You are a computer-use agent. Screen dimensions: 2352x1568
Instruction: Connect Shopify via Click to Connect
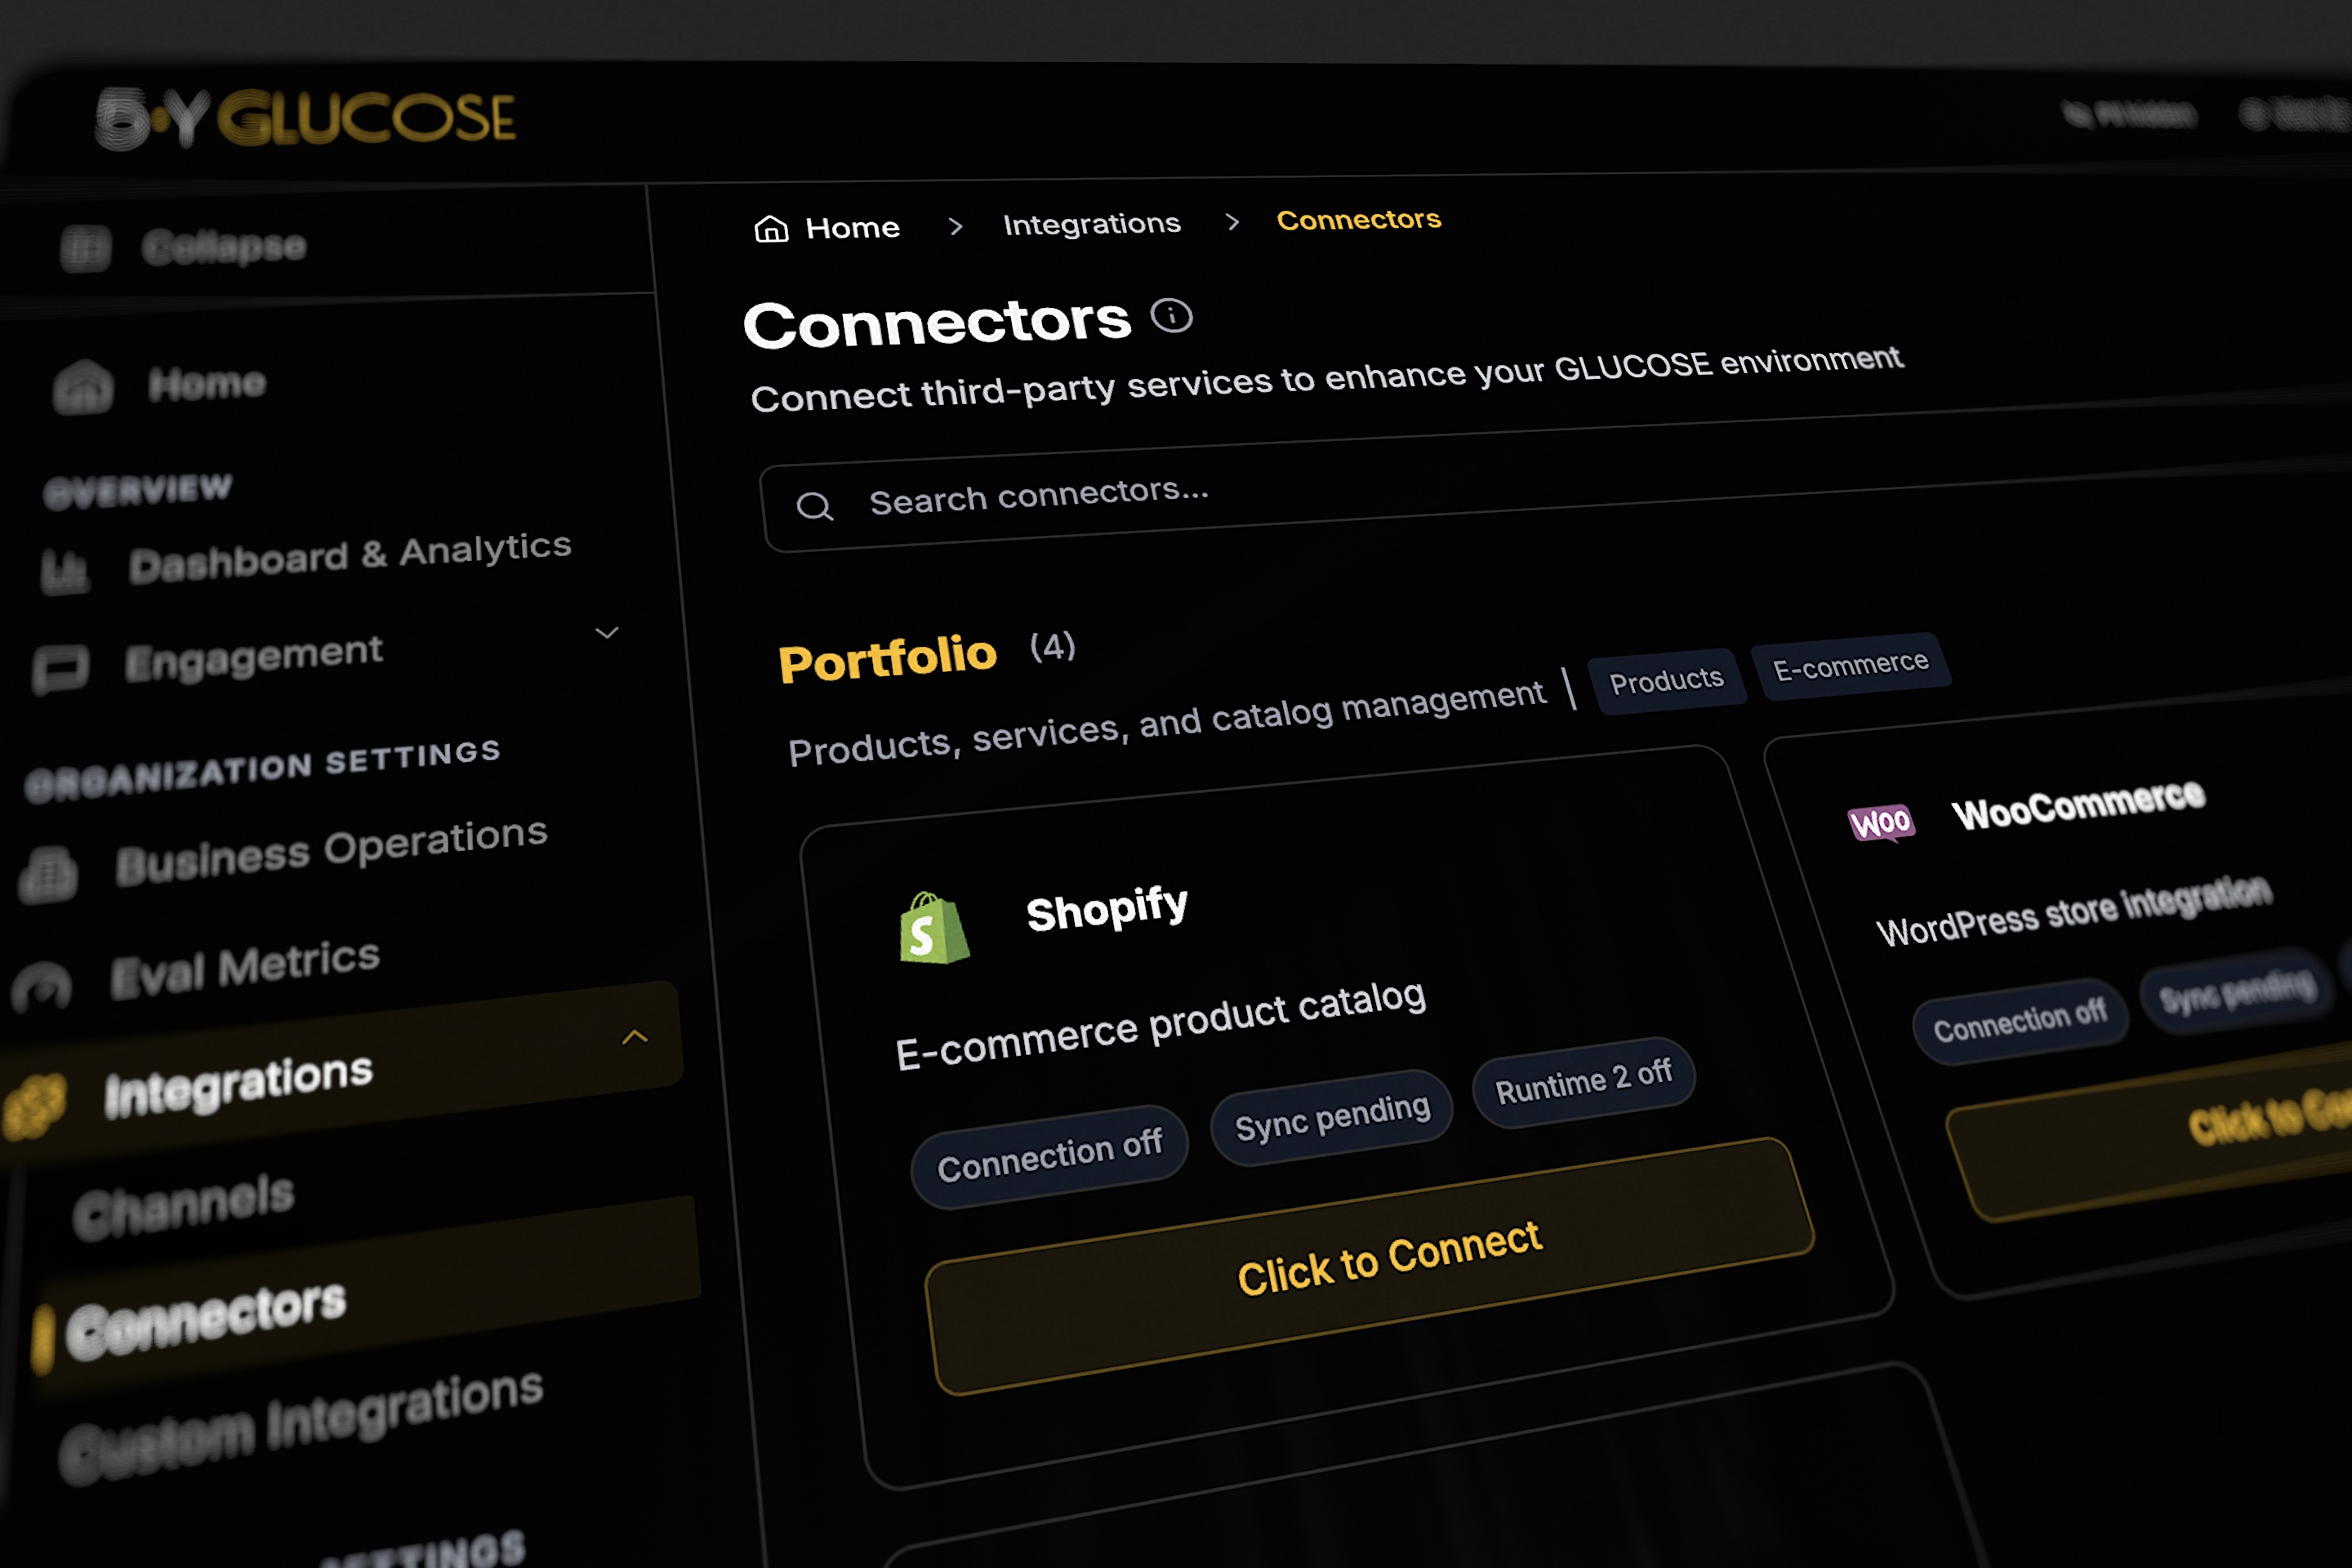pos(1371,1266)
